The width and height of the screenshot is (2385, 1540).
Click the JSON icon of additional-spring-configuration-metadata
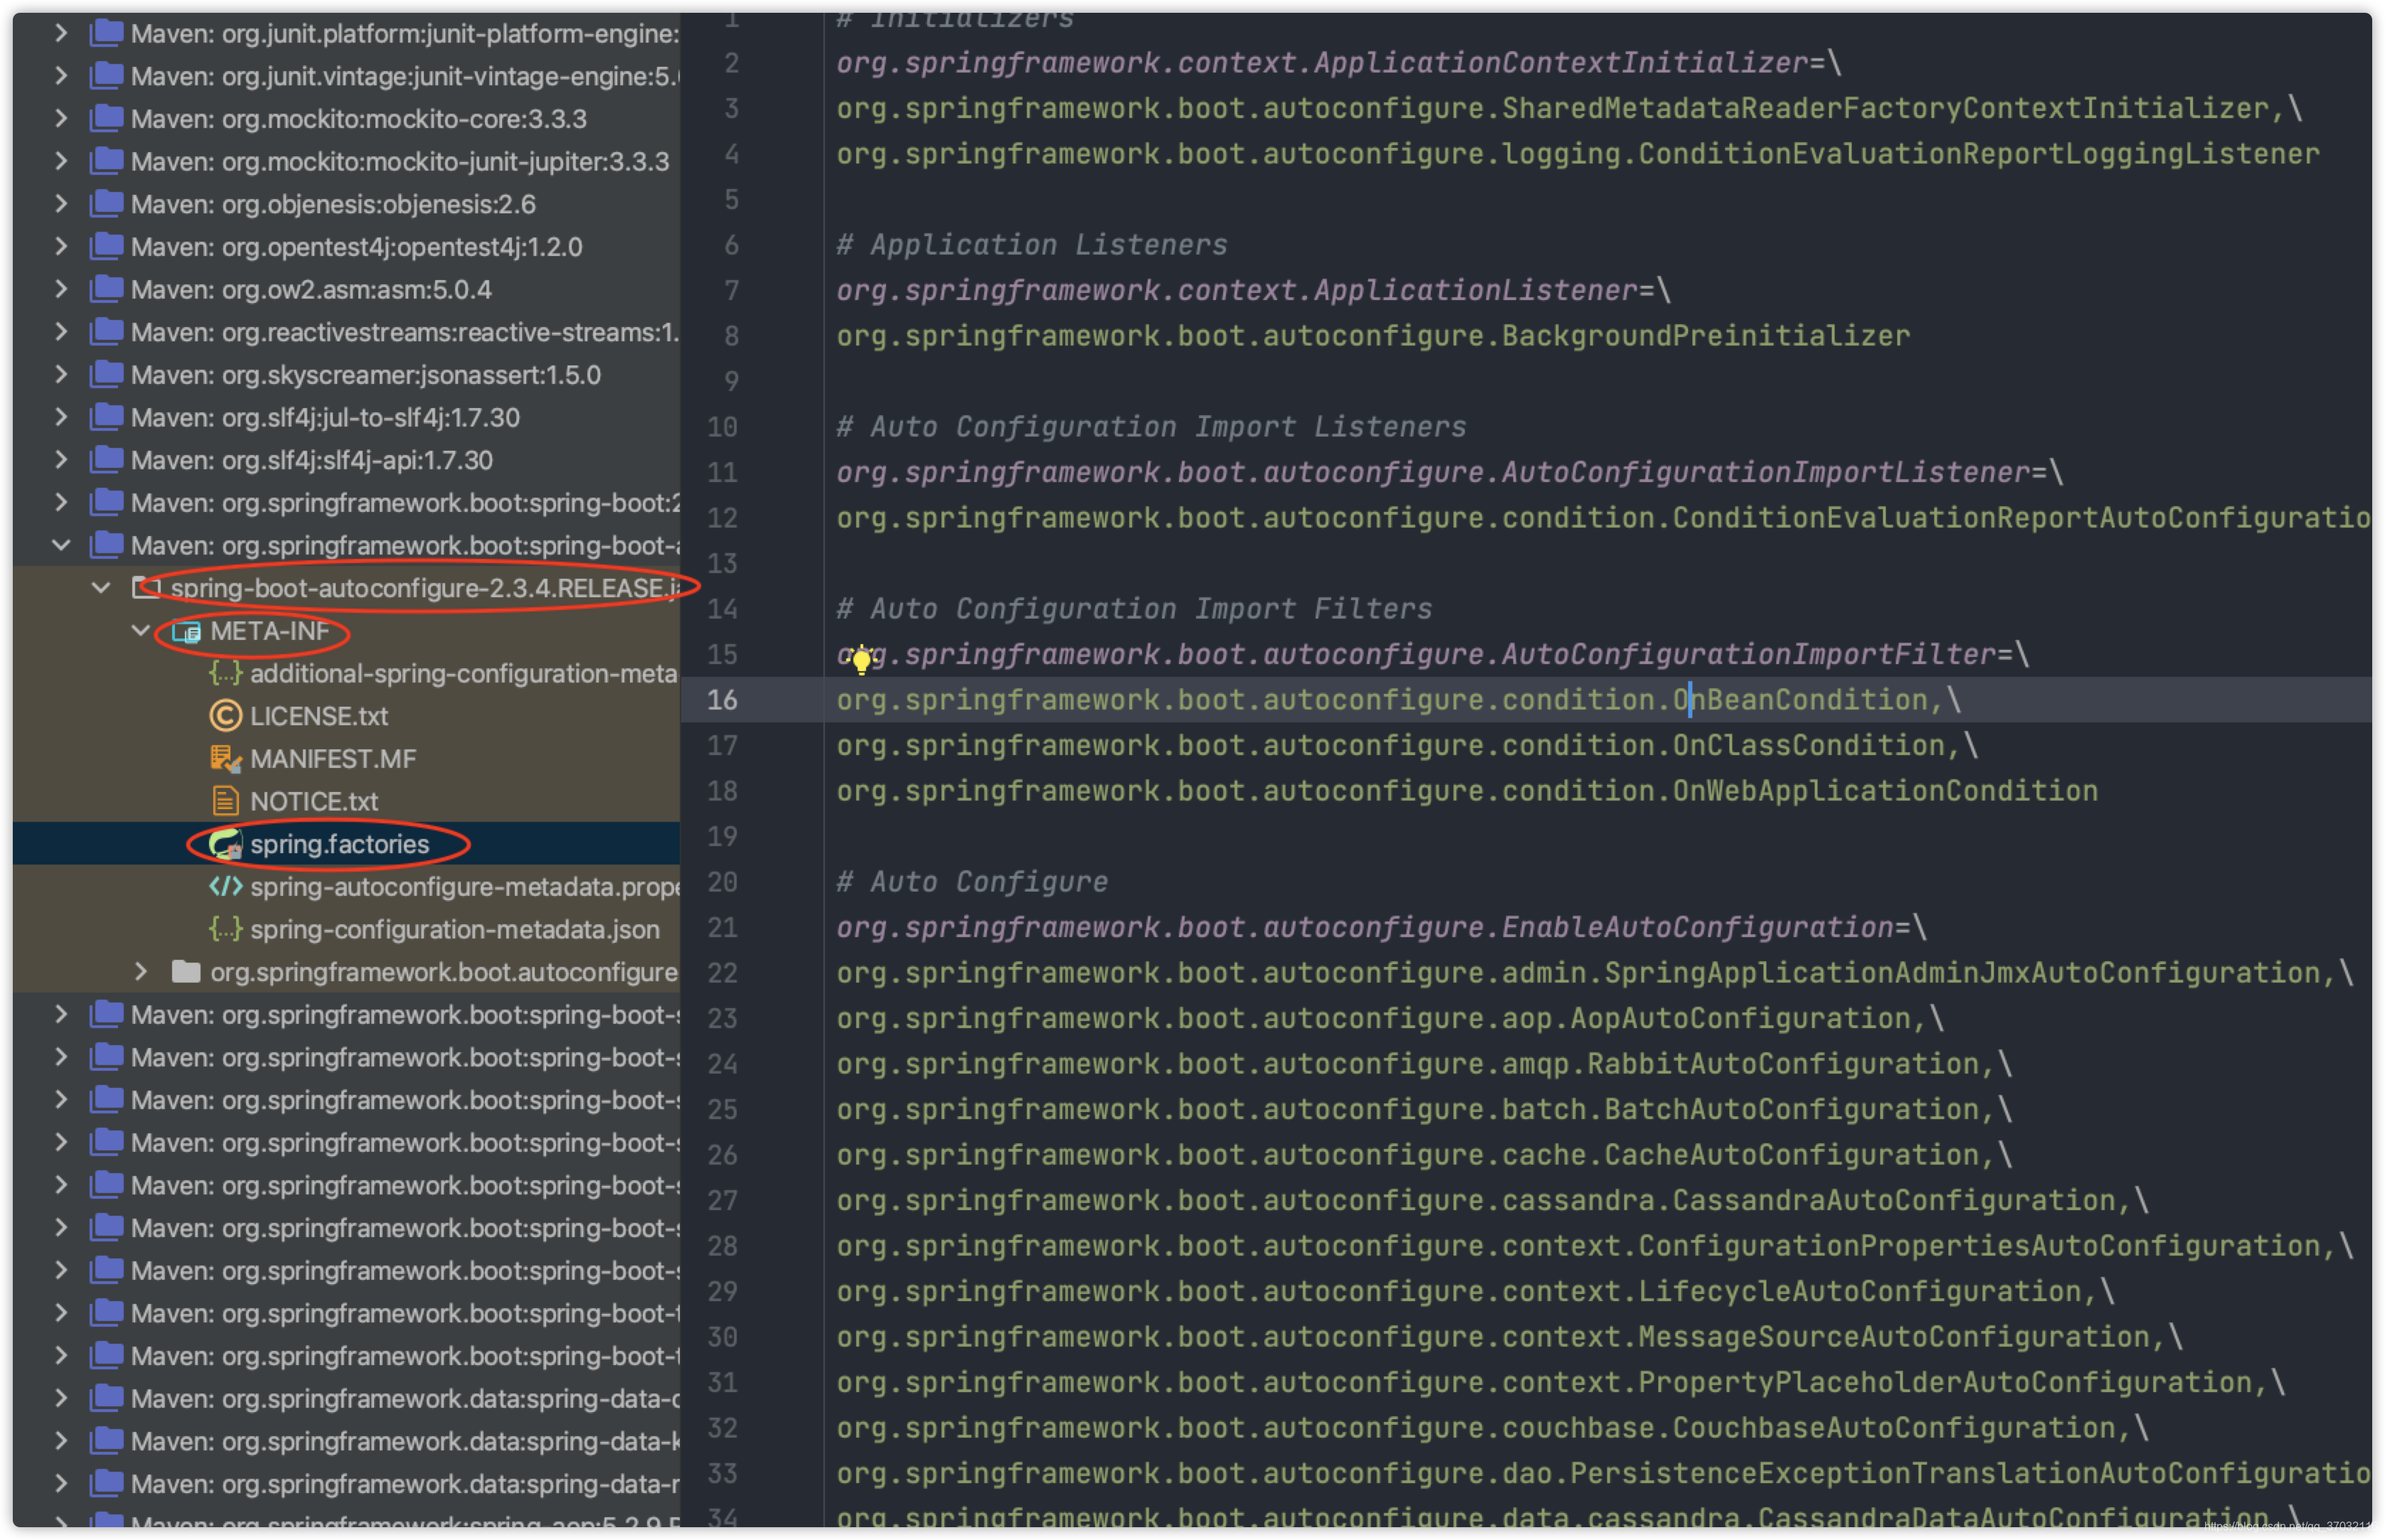pyautogui.click(x=225, y=673)
